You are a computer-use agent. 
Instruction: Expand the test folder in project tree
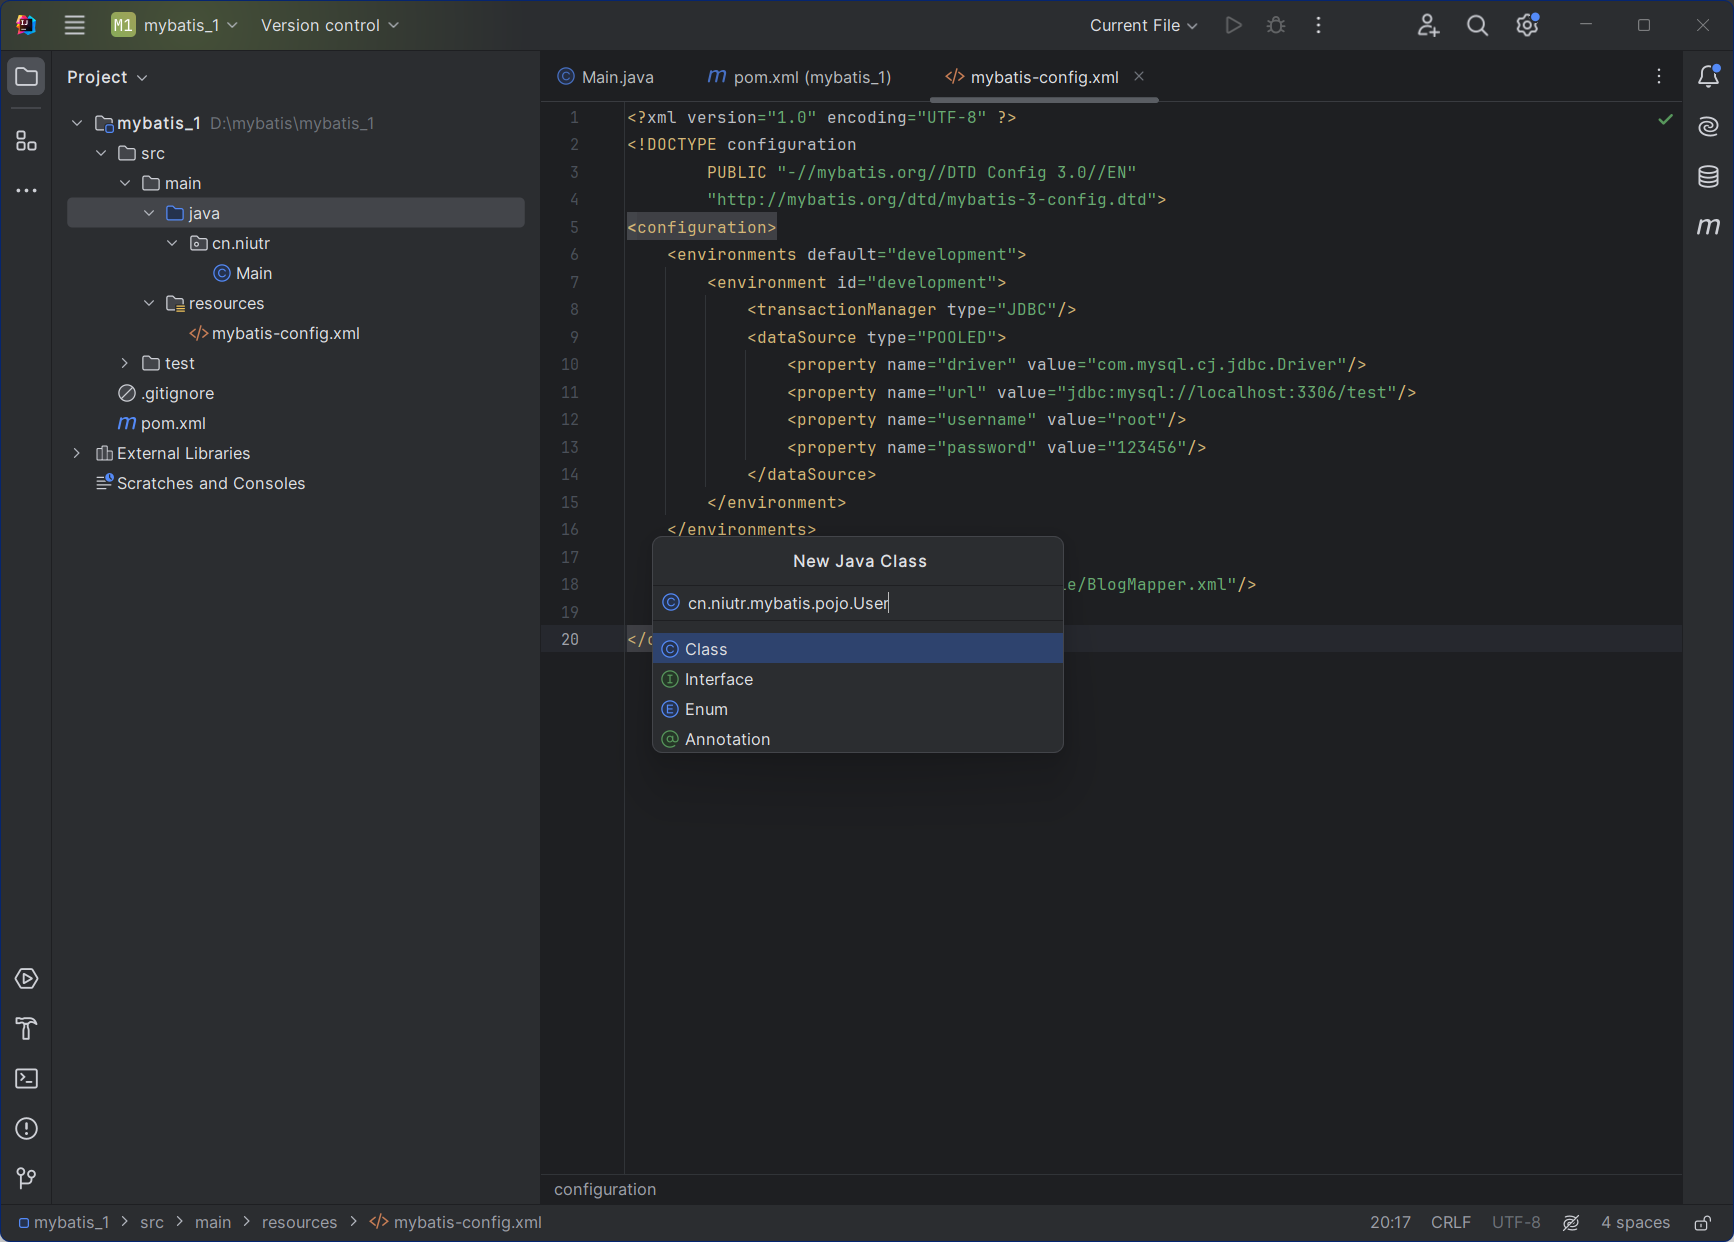click(125, 363)
